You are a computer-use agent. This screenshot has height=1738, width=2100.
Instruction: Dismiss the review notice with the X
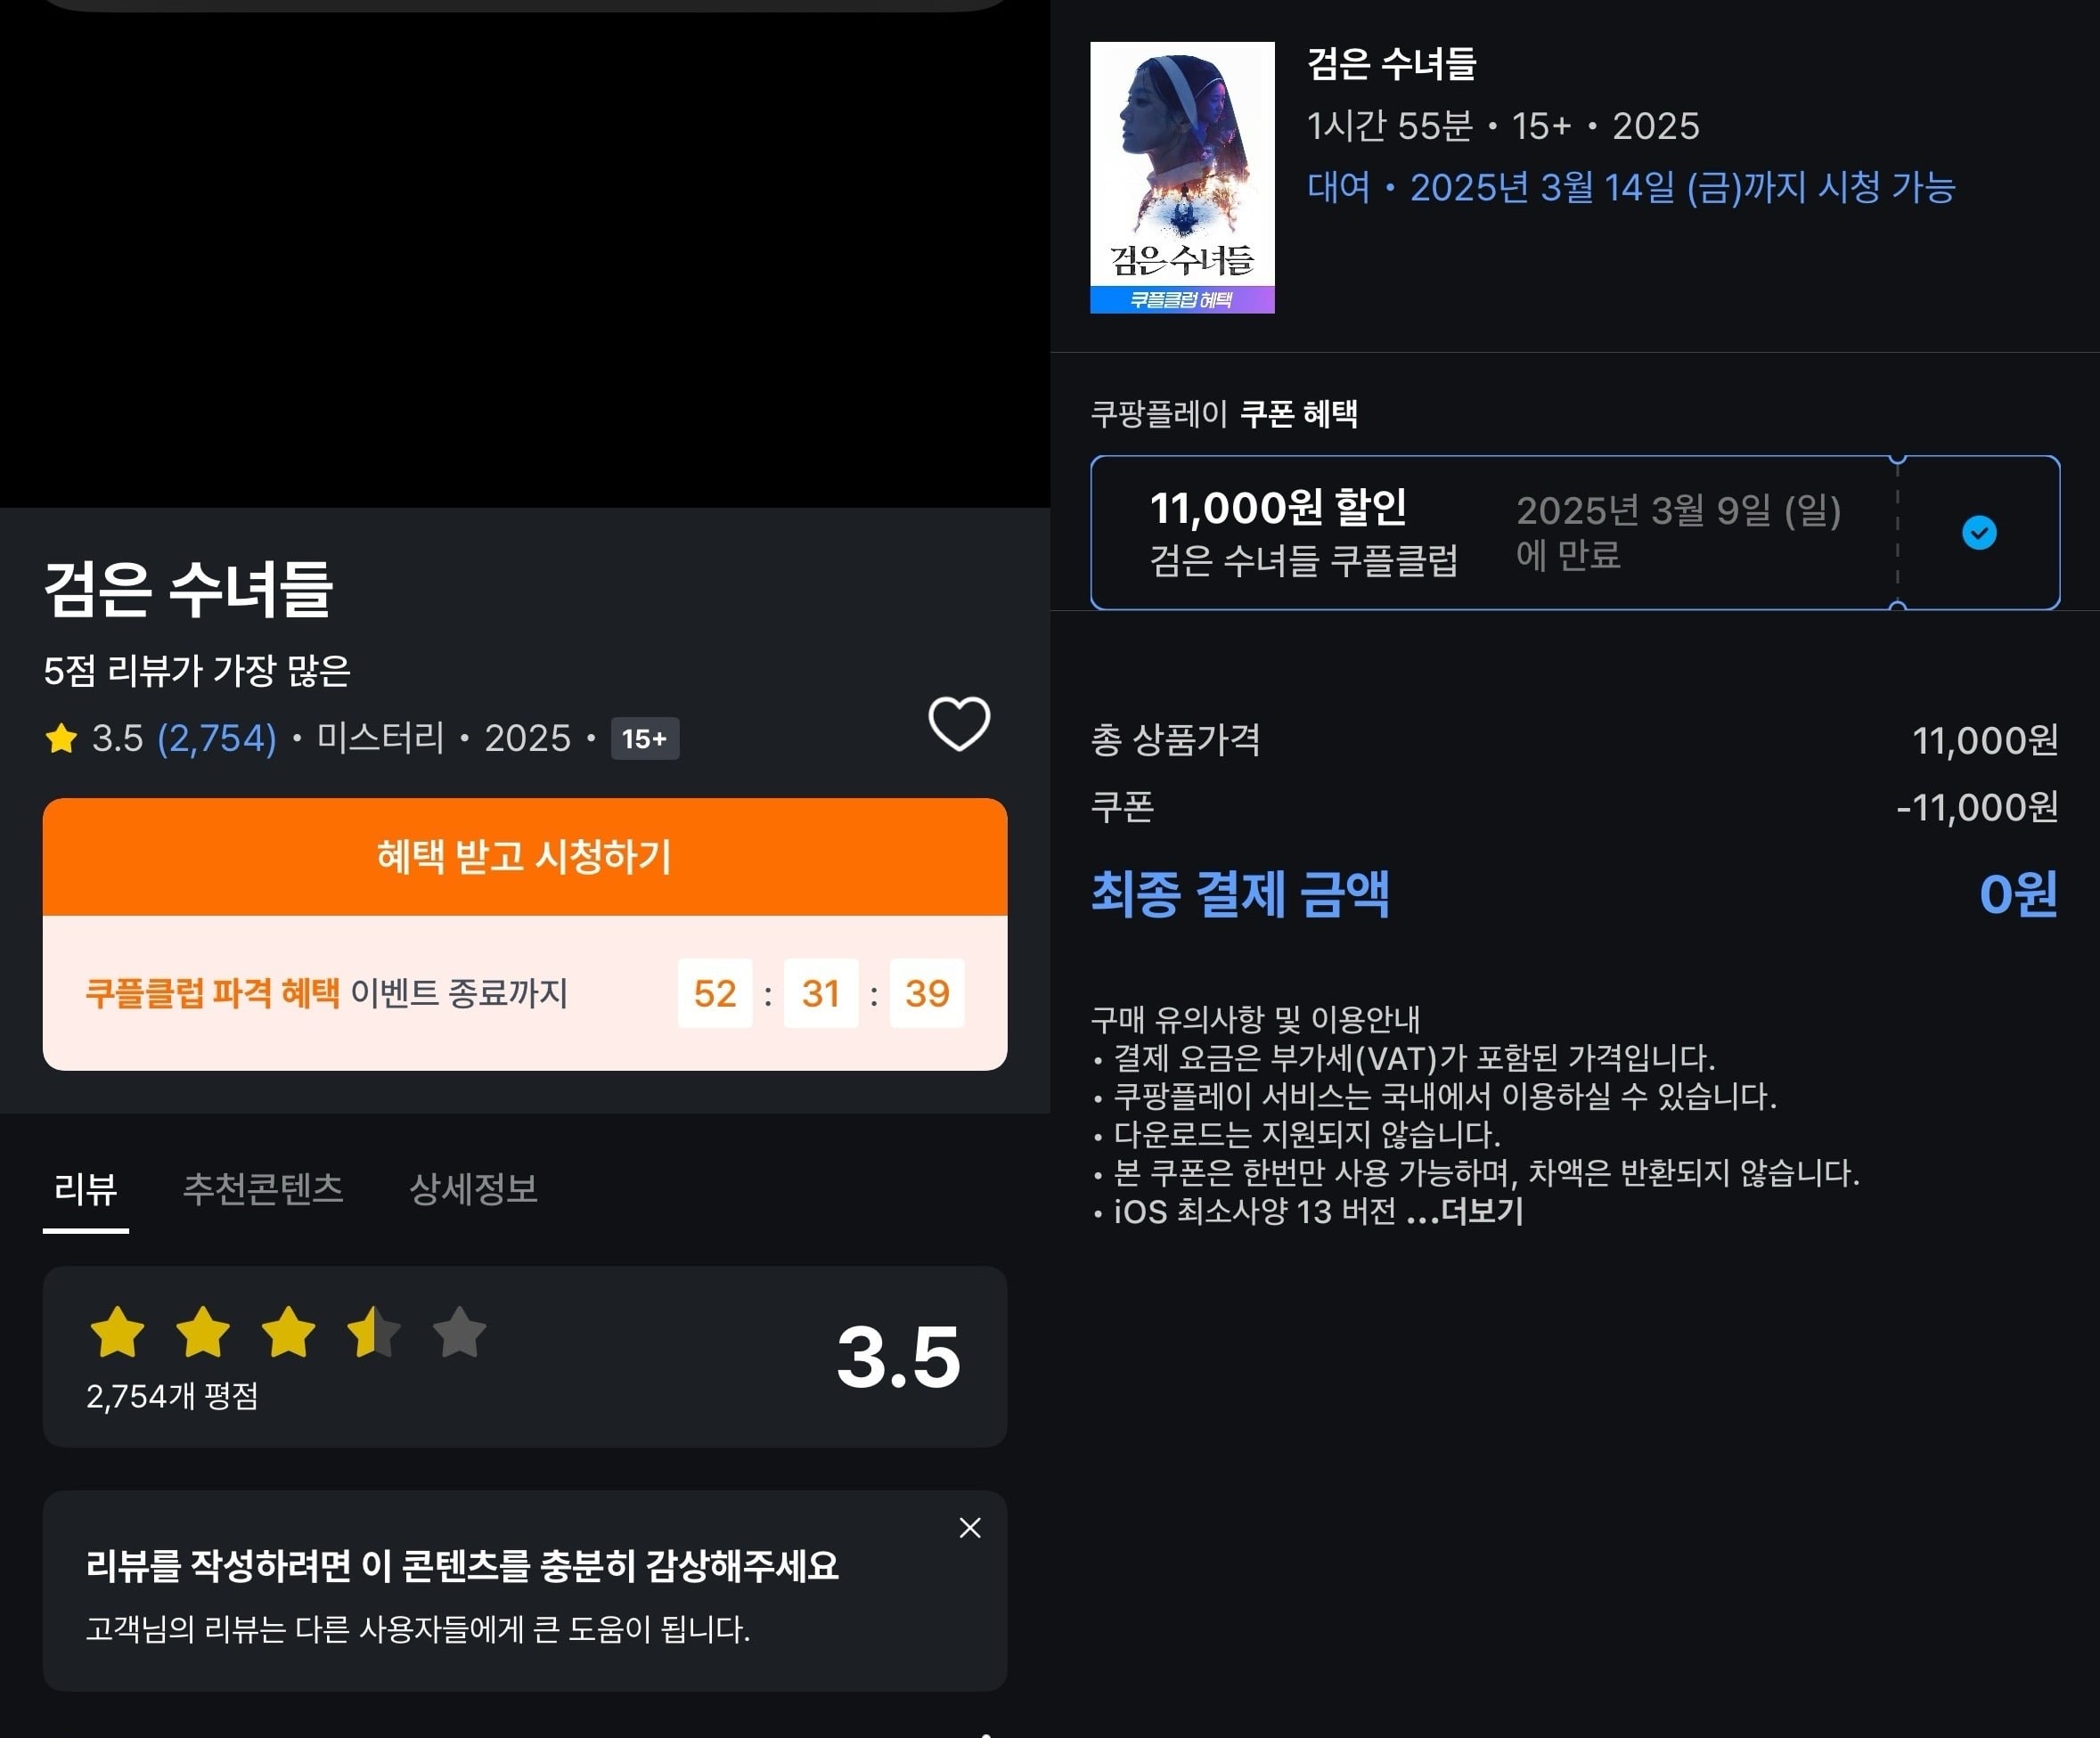pyautogui.click(x=970, y=1527)
